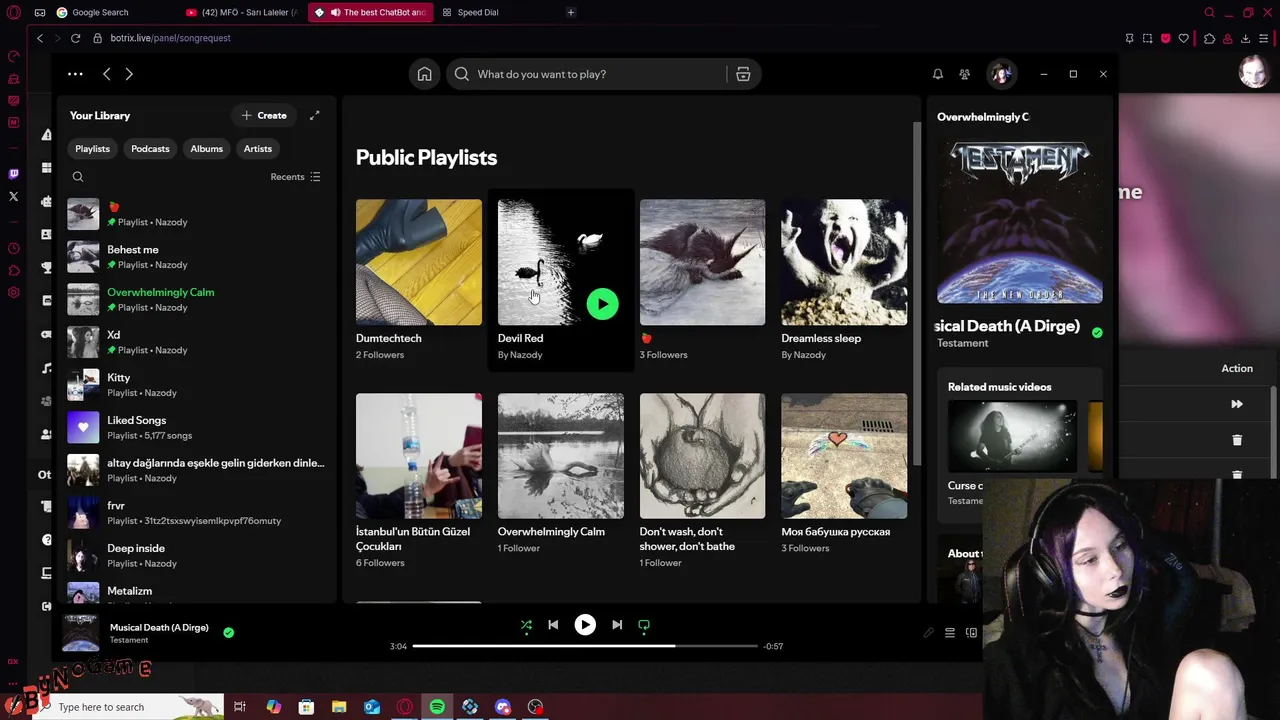1280x720 pixels.
Task: Open the Recents sort dropdown
Action: (x=295, y=177)
